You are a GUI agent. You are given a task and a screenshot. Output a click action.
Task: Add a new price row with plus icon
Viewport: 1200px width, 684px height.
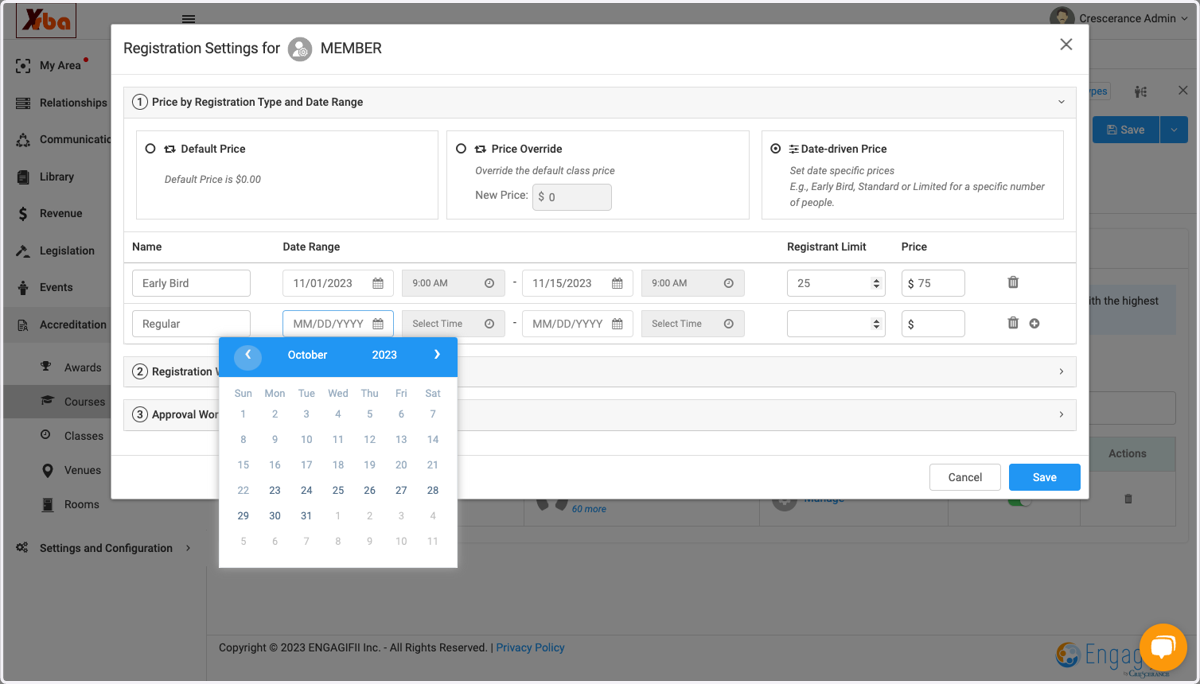pyautogui.click(x=1034, y=323)
